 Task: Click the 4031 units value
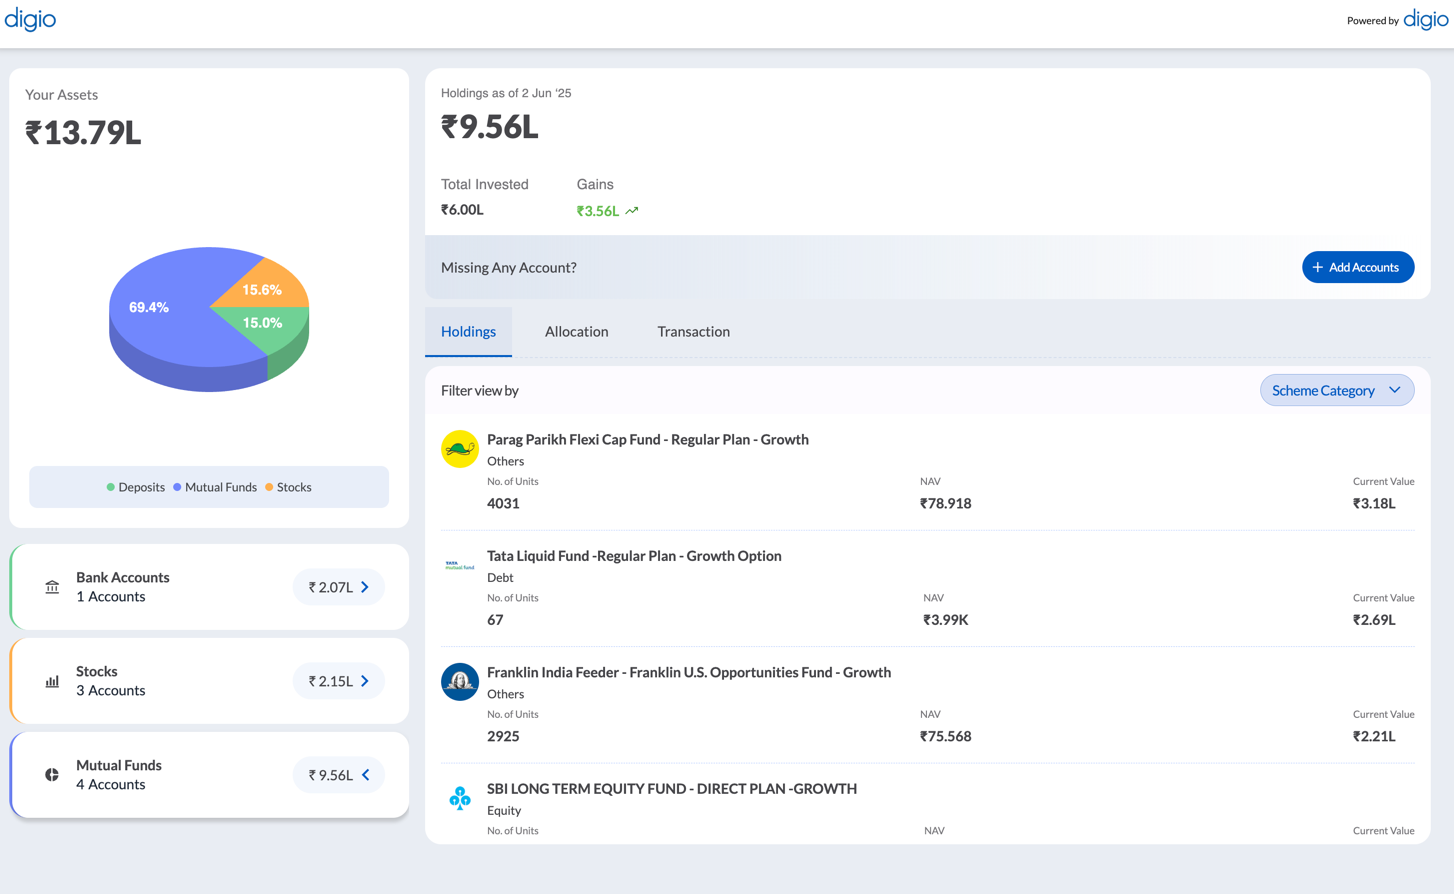tap(503, 503)
